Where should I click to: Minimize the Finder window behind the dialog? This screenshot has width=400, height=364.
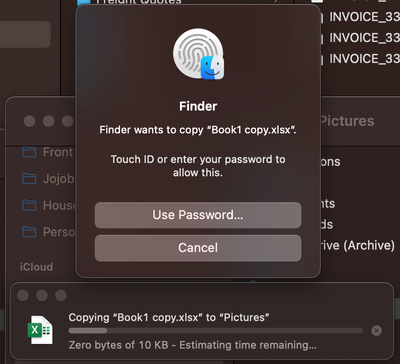click(x=49, y=121)
